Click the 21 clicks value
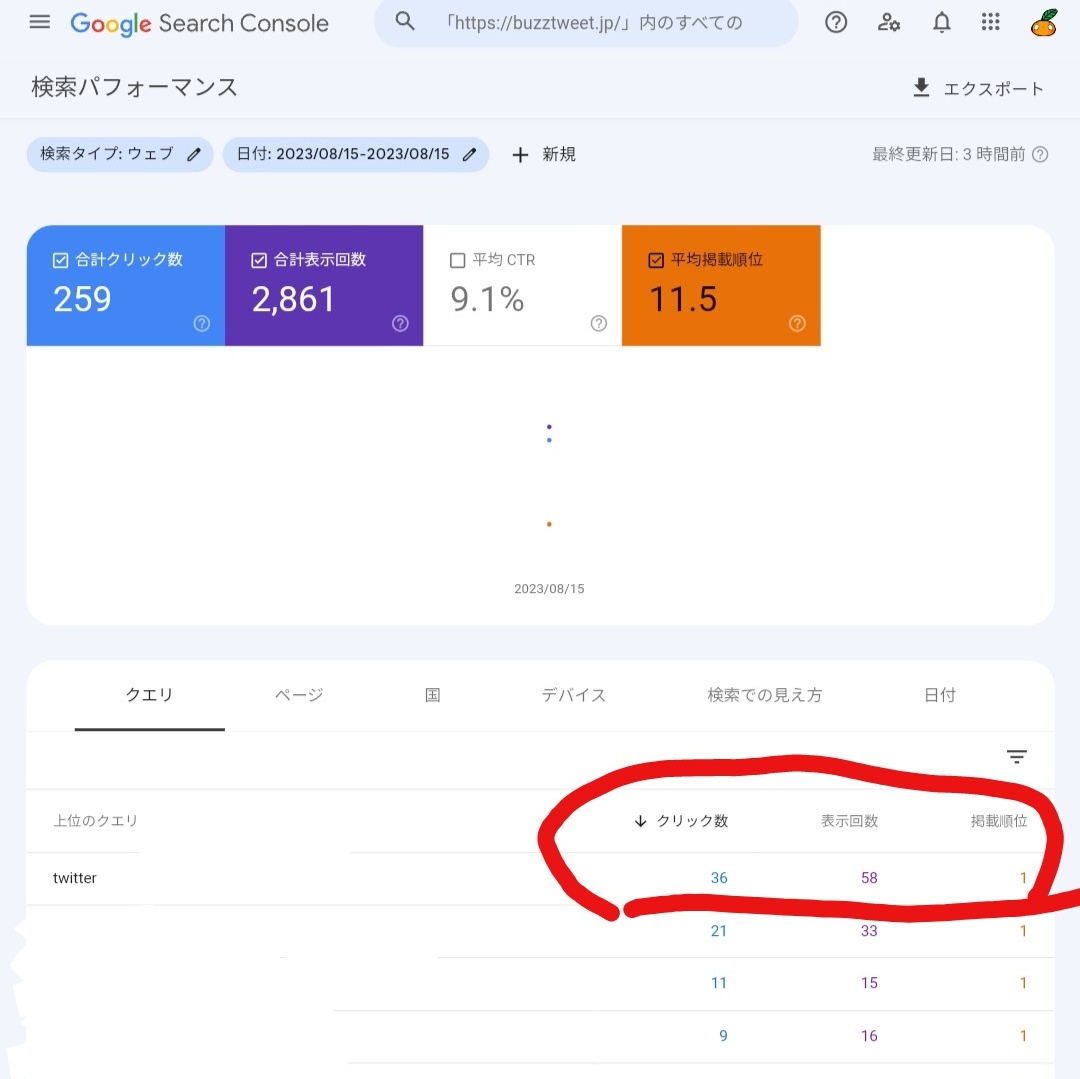 pos(719,931)
